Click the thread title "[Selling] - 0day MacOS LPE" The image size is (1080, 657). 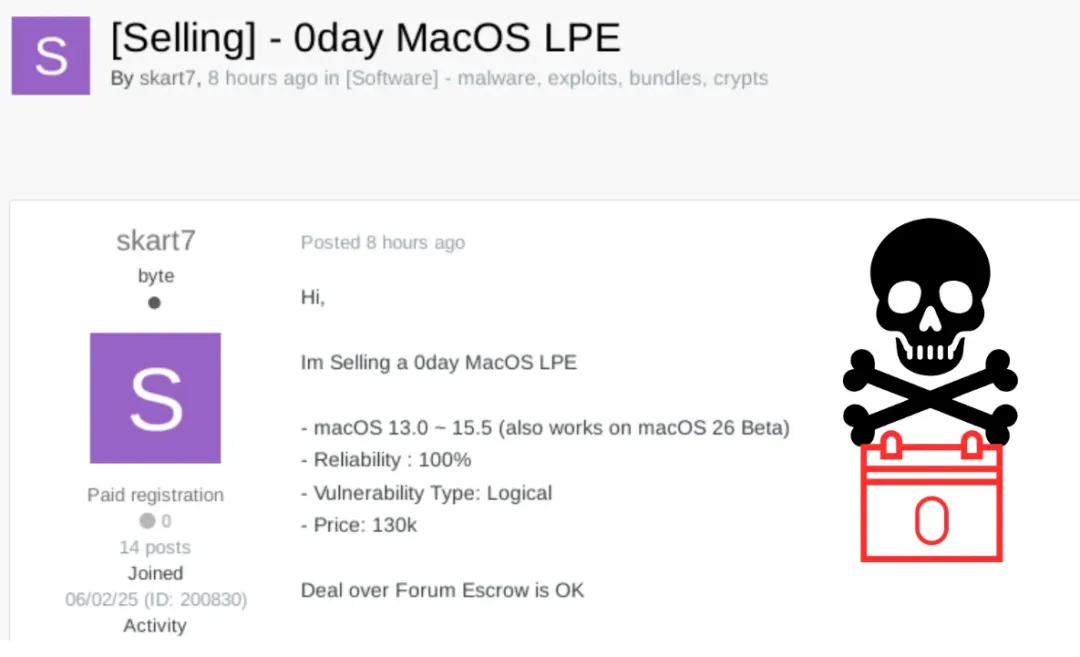click(x=366, y=38)
